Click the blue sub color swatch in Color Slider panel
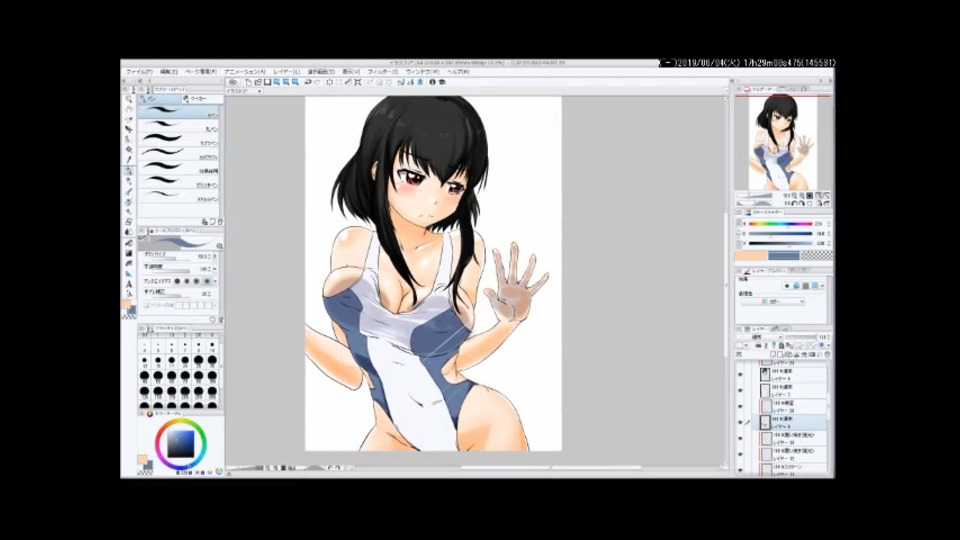The height and width of the screenshot is (540, 960). 784,255
